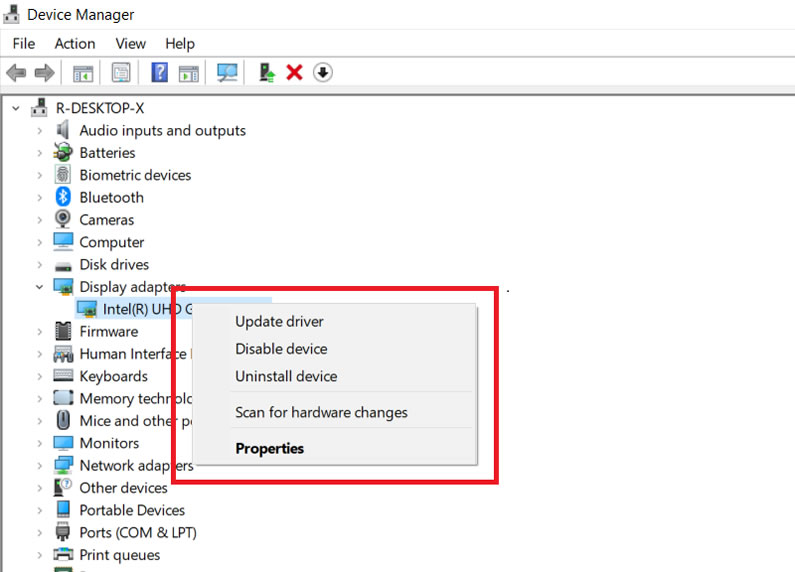This screenshot has height=572, width=795.
Task: Click Scan for hardware changes monitor icon
Action: (227, 73)
